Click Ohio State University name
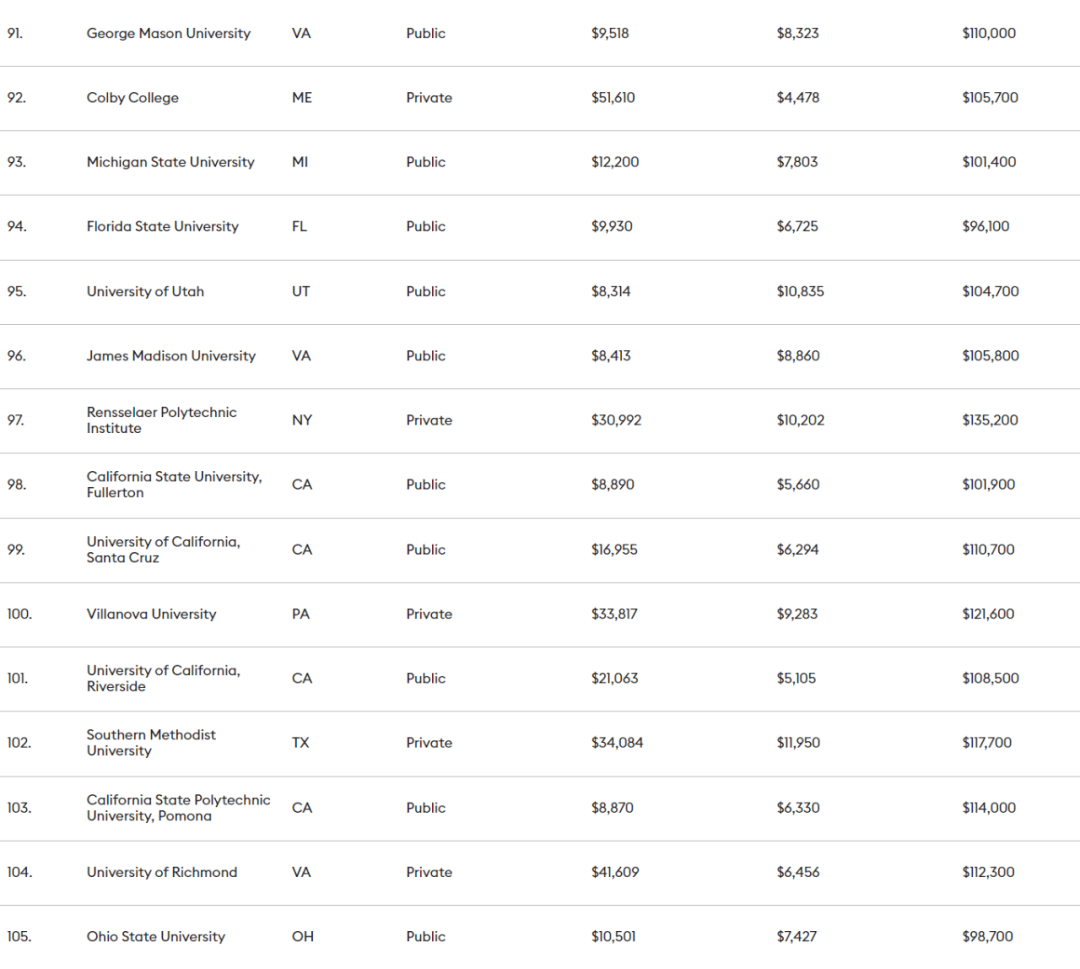This screenshot has width=1080, height=969. tap(155, 937)
